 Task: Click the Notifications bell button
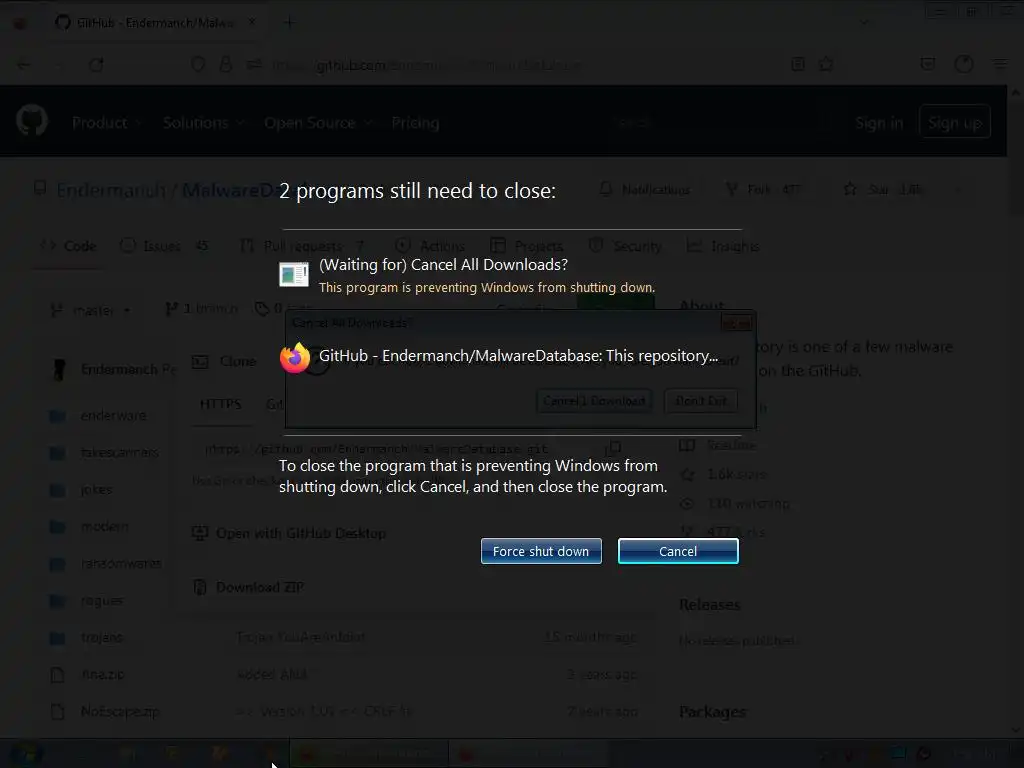point(645,189)
